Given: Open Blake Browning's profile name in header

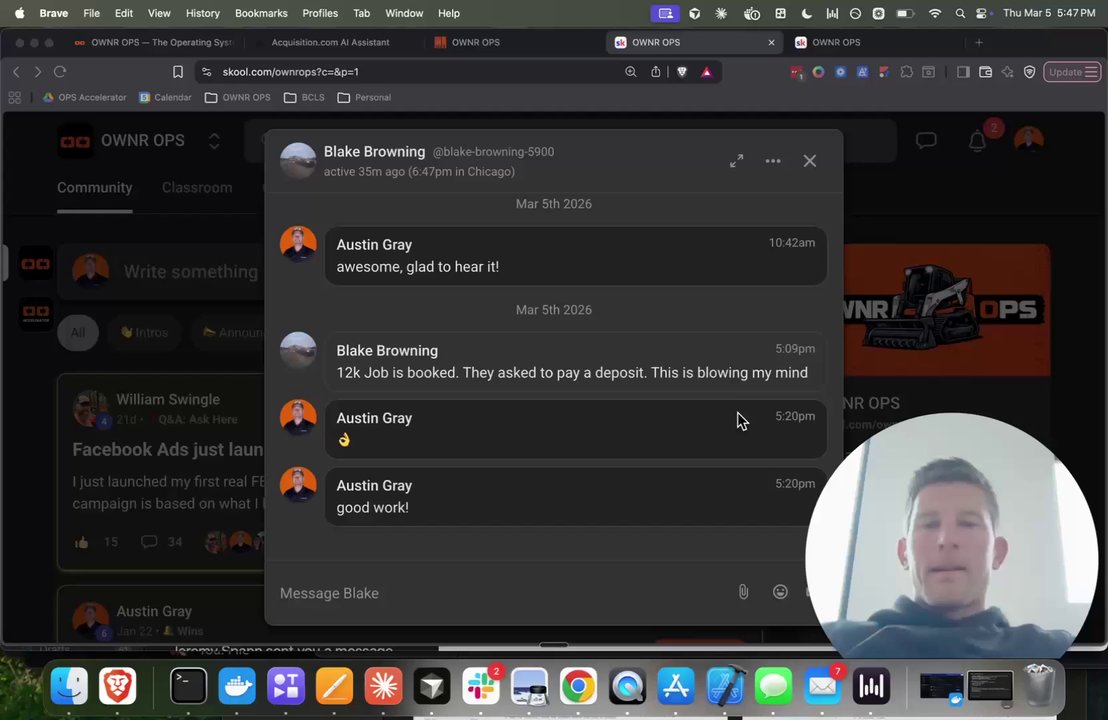Looking at the screenshot, I should tap(375, 151).
